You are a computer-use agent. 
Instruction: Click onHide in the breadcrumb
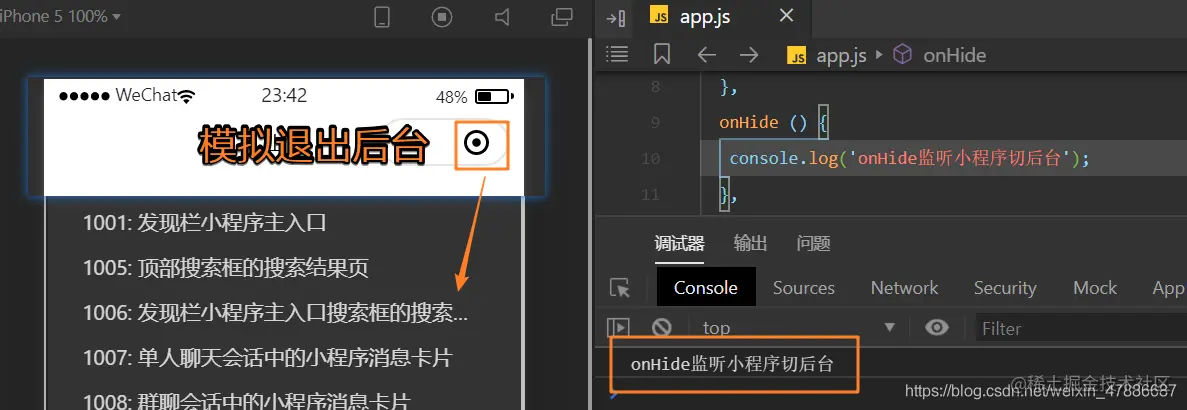point(955,55)
